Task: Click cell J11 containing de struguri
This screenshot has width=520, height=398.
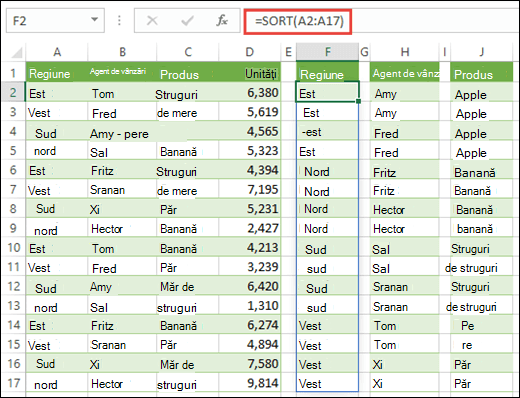Action: coord(482,266)
